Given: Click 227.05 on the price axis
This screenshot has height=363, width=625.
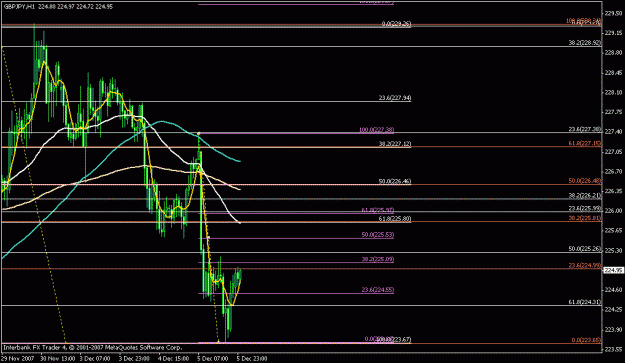Looking at the screenshot, I should tap(613, 151).
